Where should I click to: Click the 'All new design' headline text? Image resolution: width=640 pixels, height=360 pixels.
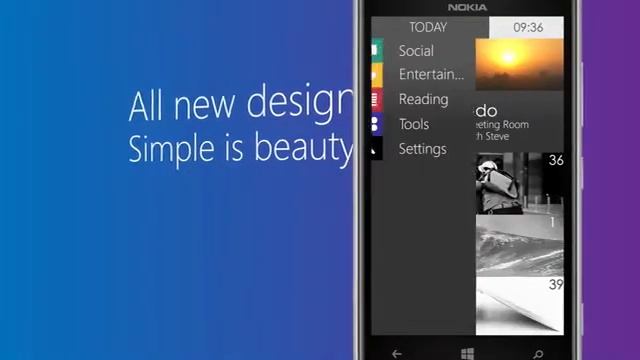(241, 104)
